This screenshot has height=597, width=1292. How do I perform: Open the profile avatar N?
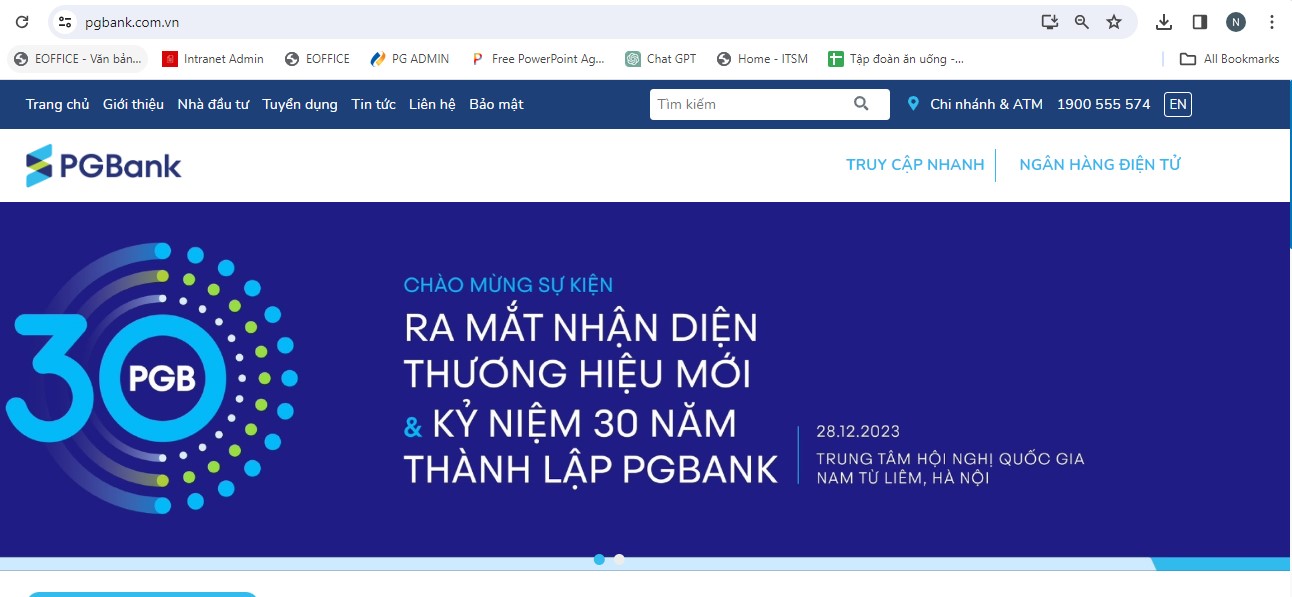1236,21
